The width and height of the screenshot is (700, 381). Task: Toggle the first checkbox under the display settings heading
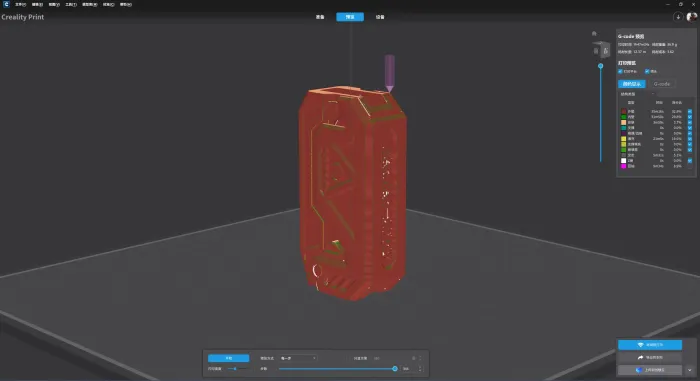(x=620, y=71)
